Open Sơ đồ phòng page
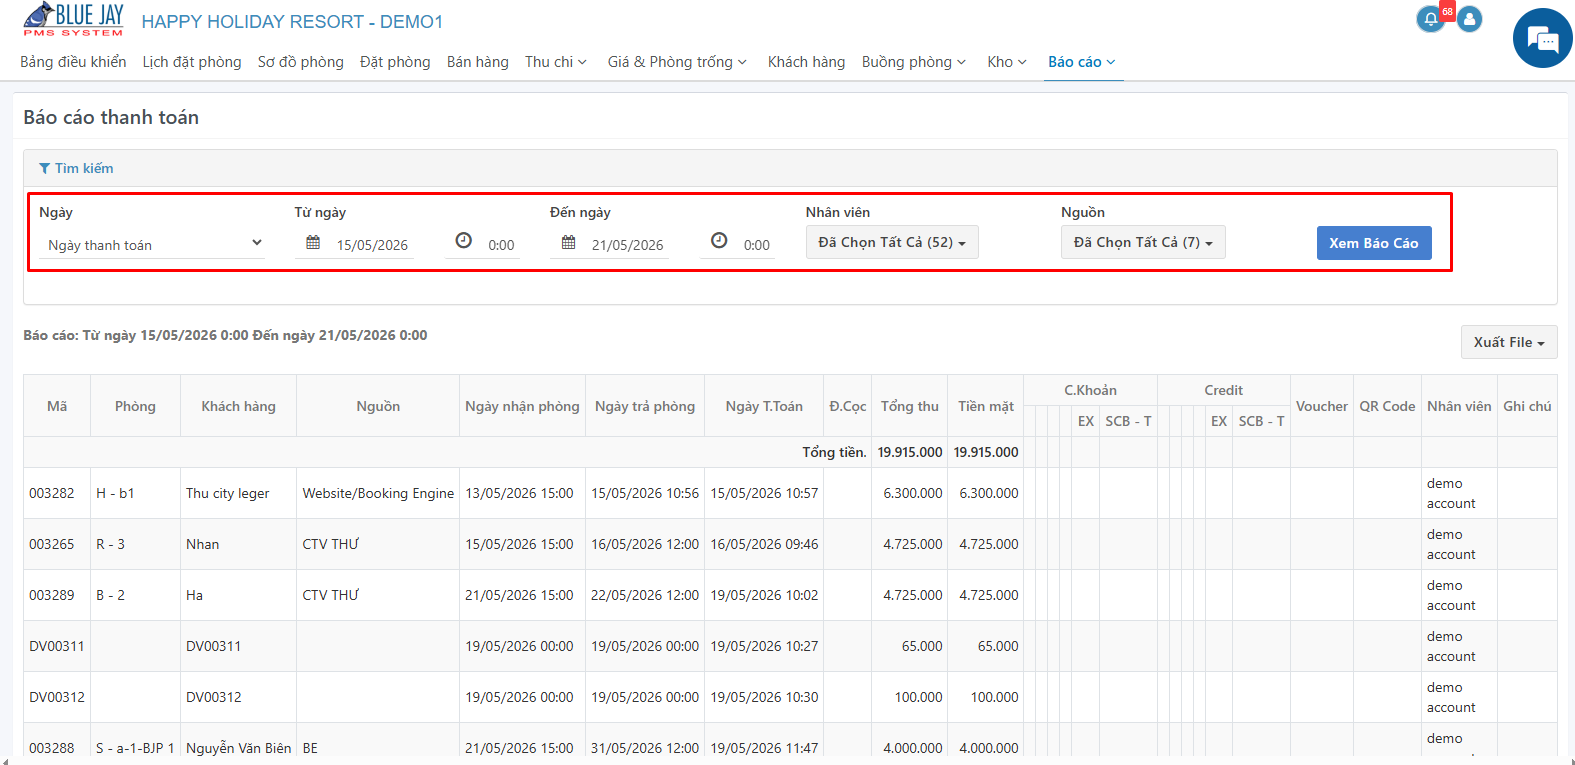This screenshot has height=765, width=1575. (301, 62)
